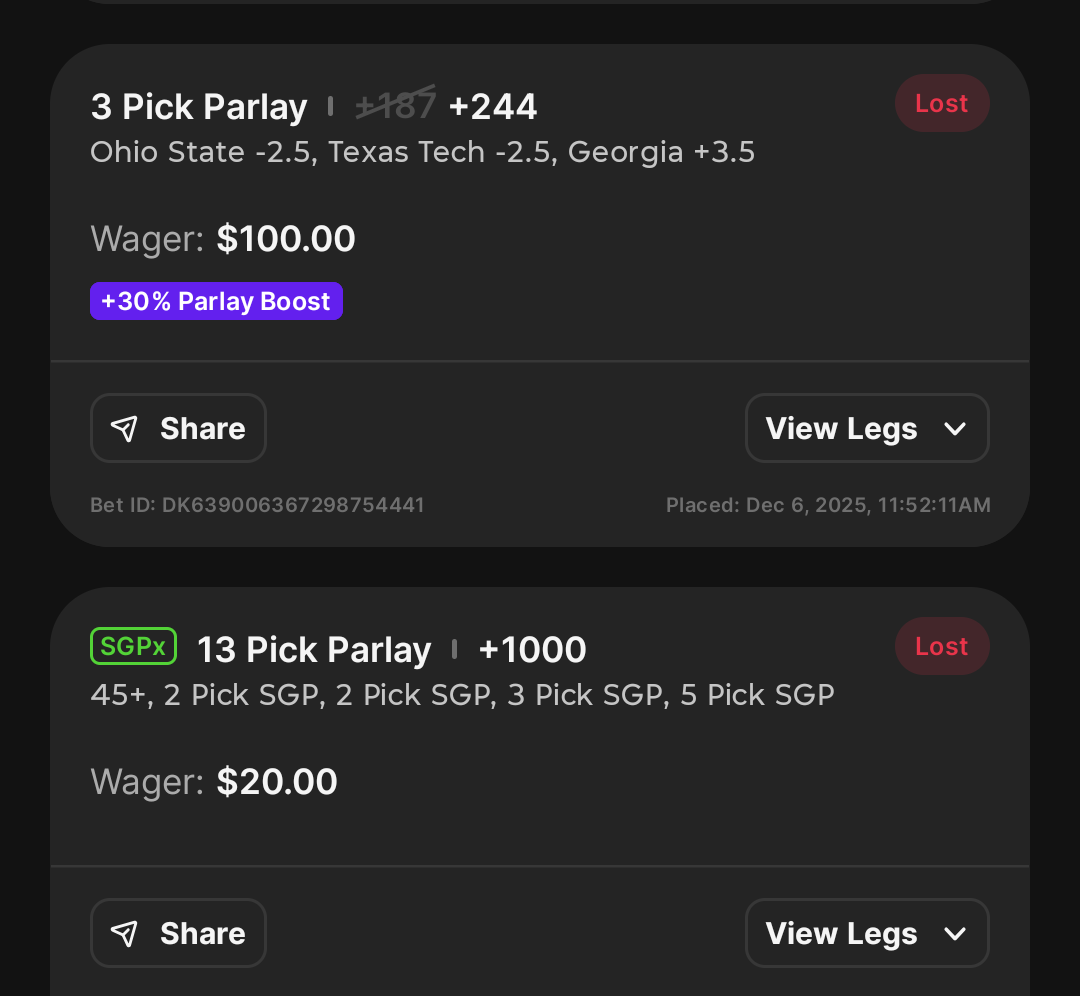Screen dimensions: 1080x996
Task: Click the +1000 odds on the 13 Pick Parlay
Action: [532, 650]
